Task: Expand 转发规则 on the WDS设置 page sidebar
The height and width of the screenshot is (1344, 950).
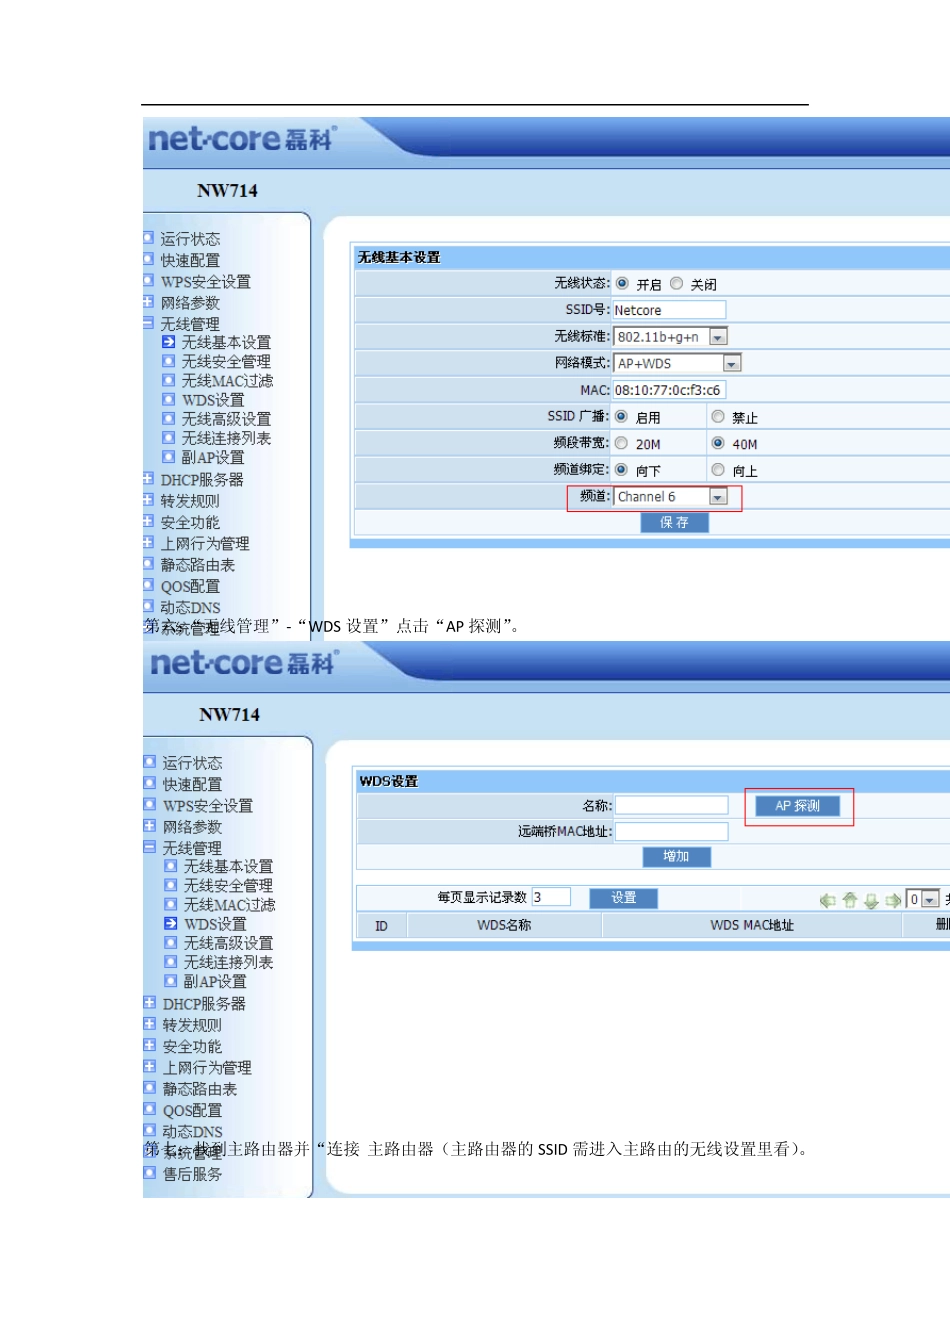Action: pyautogui.click(x=150, y=1023)
